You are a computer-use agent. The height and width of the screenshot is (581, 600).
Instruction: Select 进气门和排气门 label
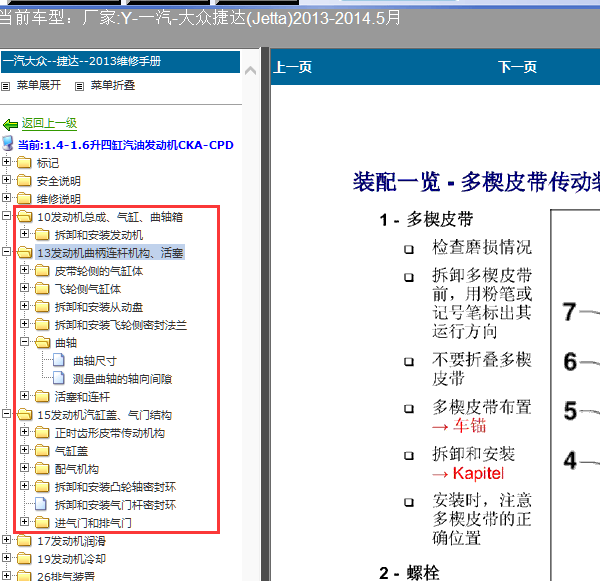point(93,523)
